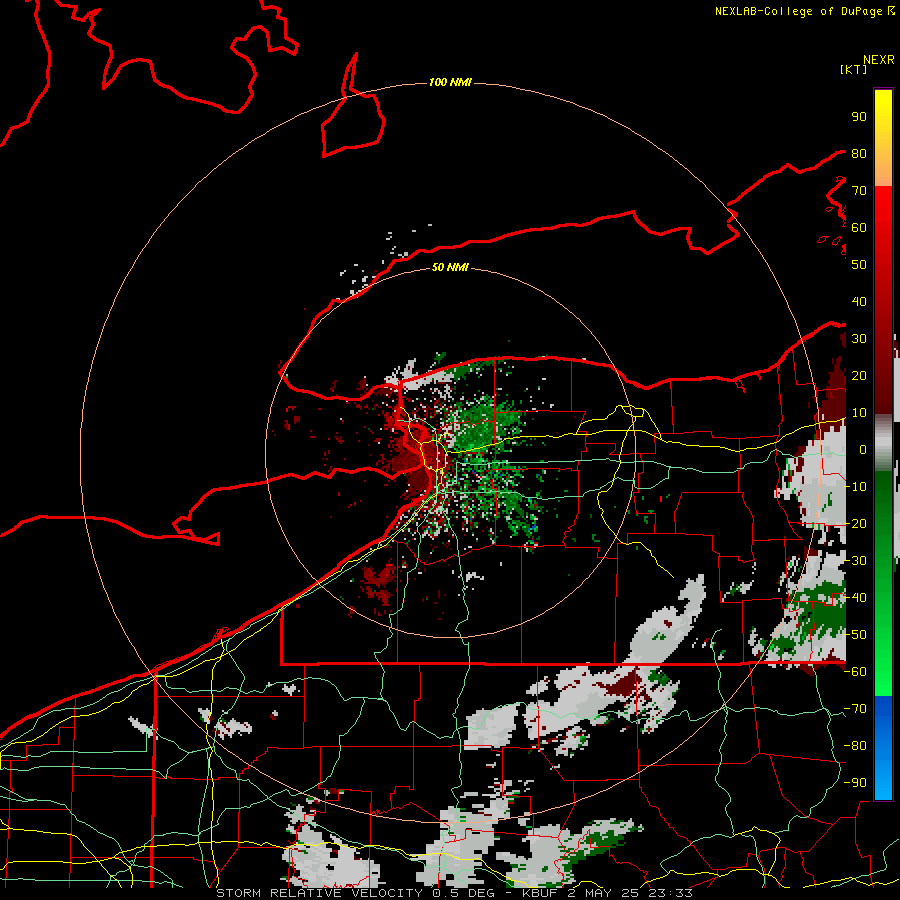Pick the bright red colorbar segment
The height and width of the screenshot is (900, 900).
(x=883, y=230)
